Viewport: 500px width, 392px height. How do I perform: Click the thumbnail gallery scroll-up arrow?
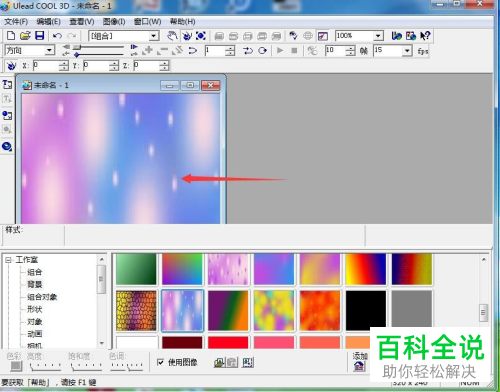point(484,259)
